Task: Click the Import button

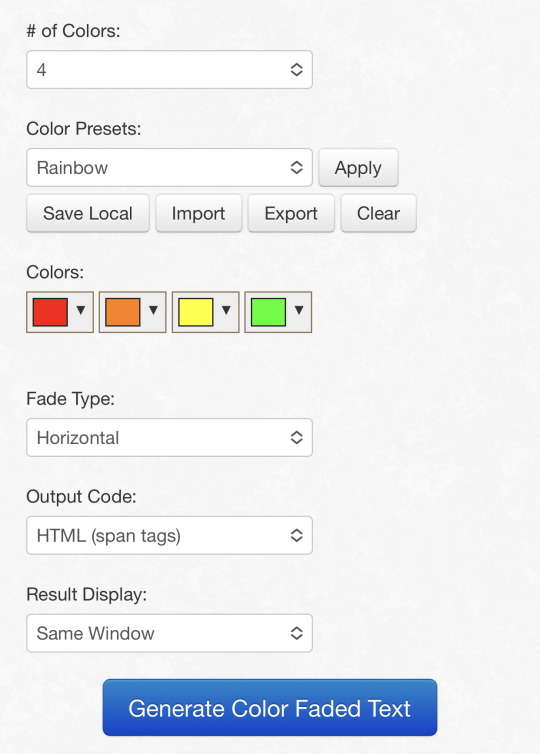Action: coord(198,213)
